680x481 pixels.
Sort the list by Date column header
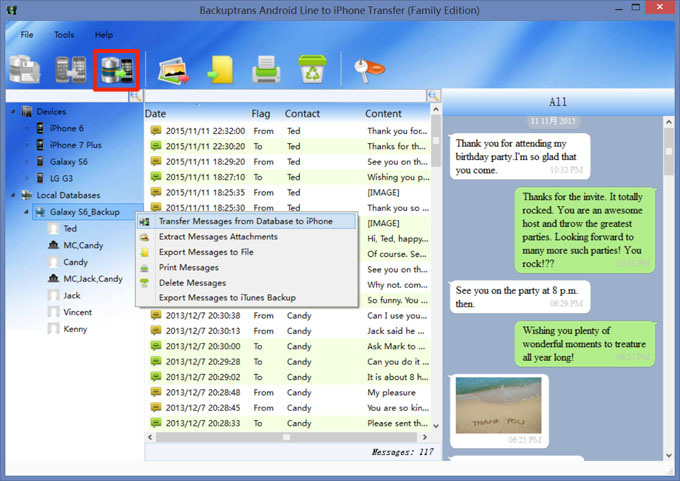point(155,114)
